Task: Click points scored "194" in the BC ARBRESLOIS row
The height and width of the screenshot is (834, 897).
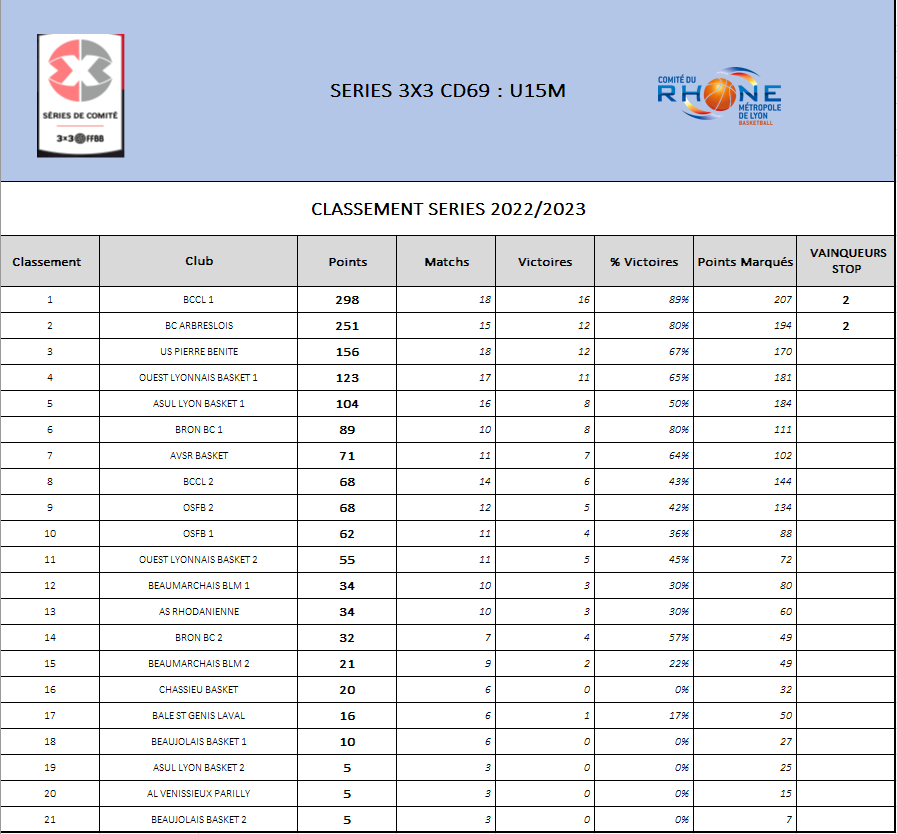Action: [783, 325]
